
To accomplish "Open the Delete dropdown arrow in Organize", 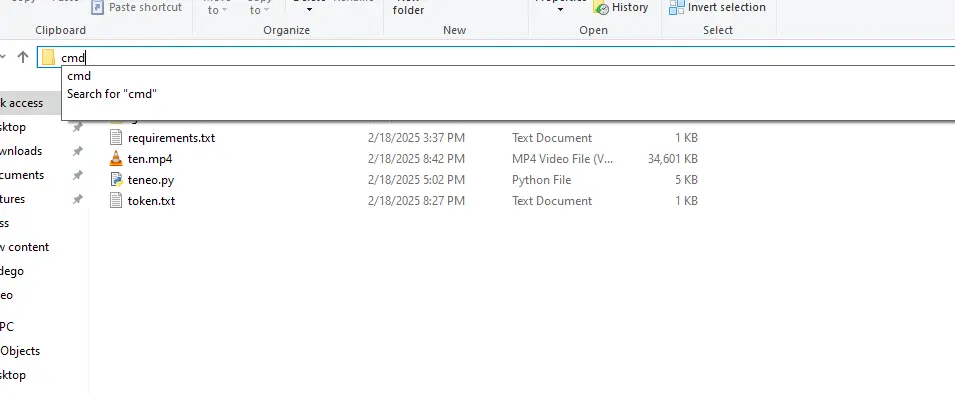I will pos(309,10).
